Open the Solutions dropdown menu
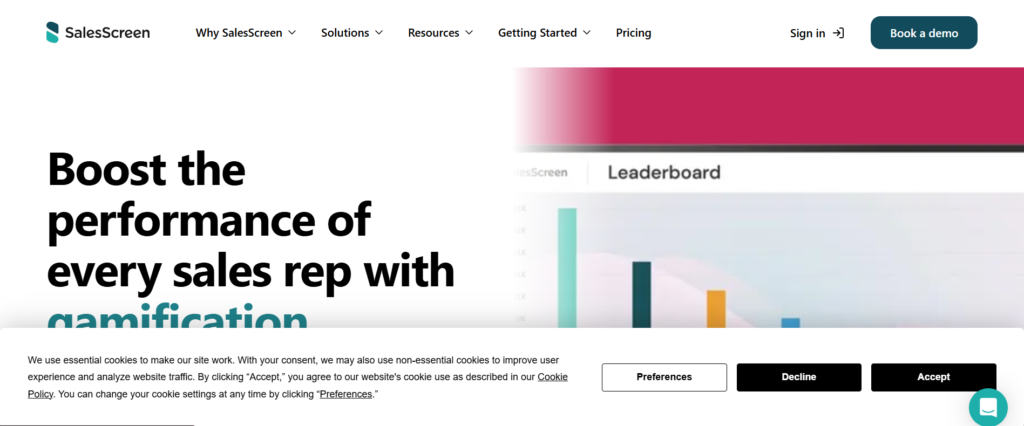This screenshot has height=426, width=1024. 352,33
